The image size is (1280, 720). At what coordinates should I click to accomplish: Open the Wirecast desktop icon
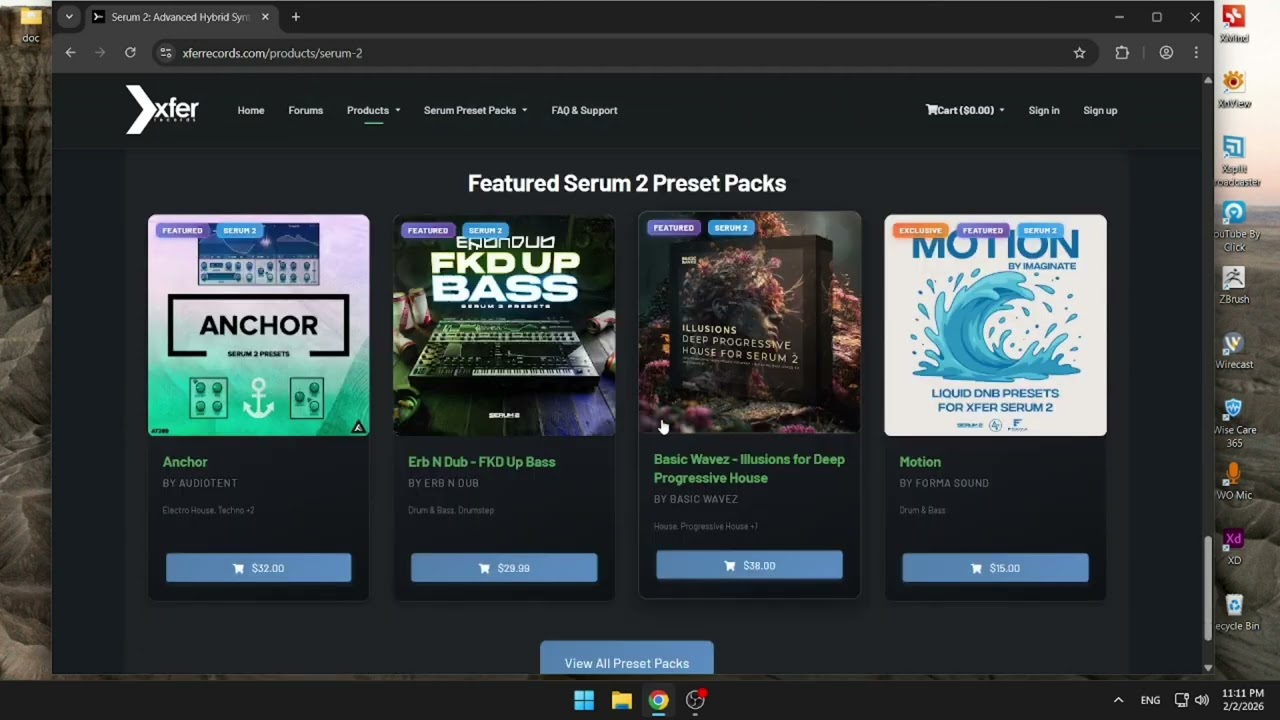(1234, 350)
